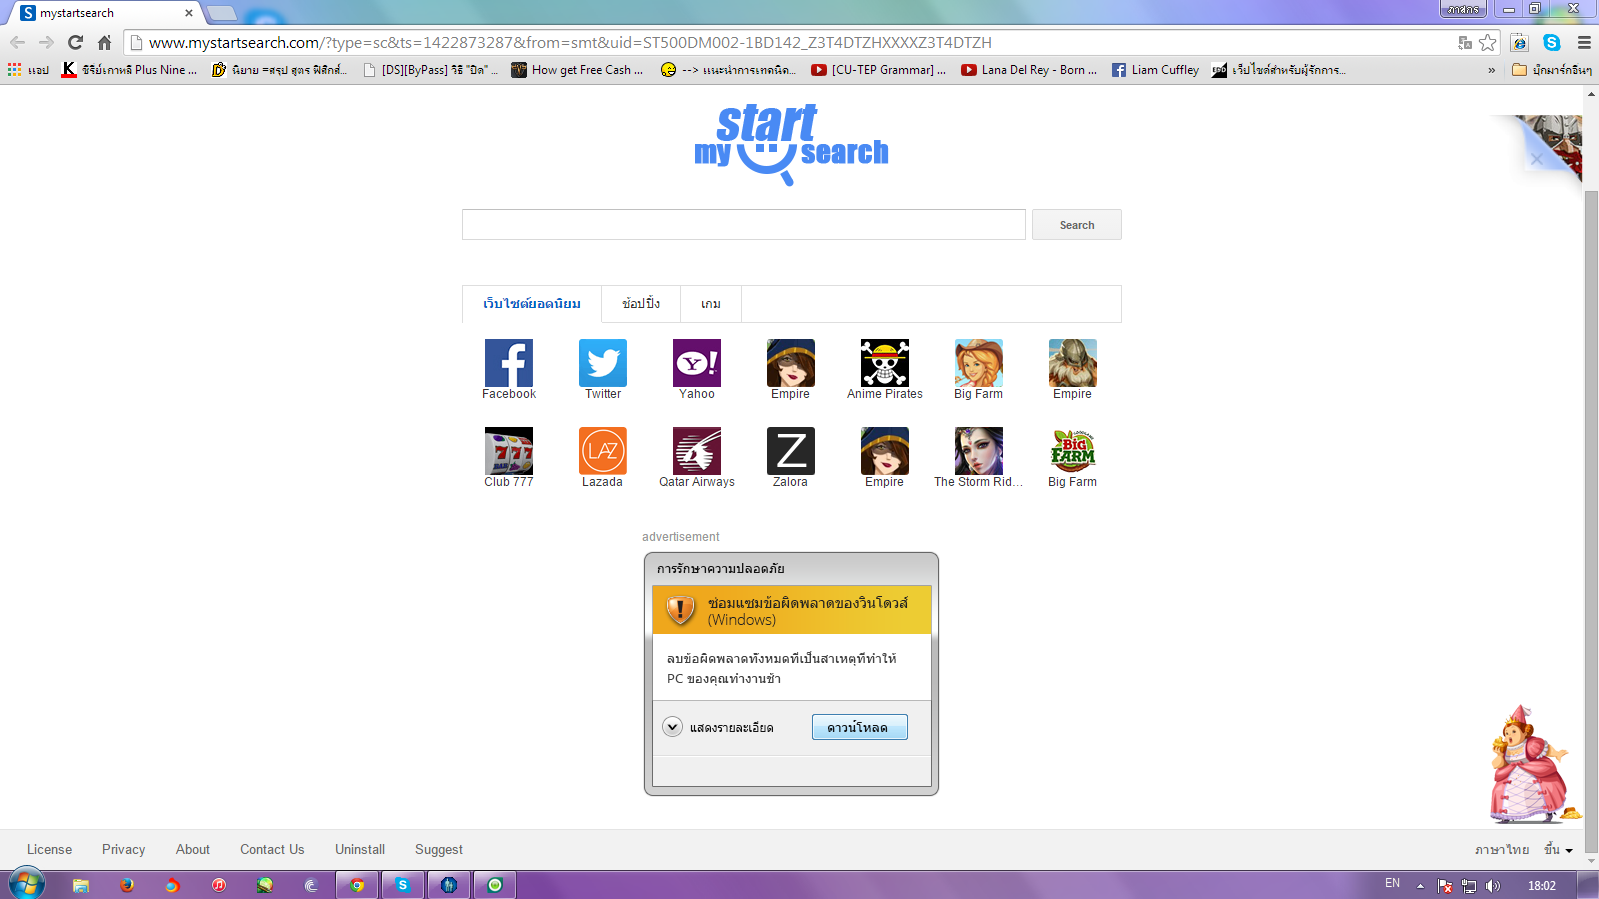Open Windows Explorer from the taskbar
This screenshot has height=899, width=1599.
[x=81, y=885]
